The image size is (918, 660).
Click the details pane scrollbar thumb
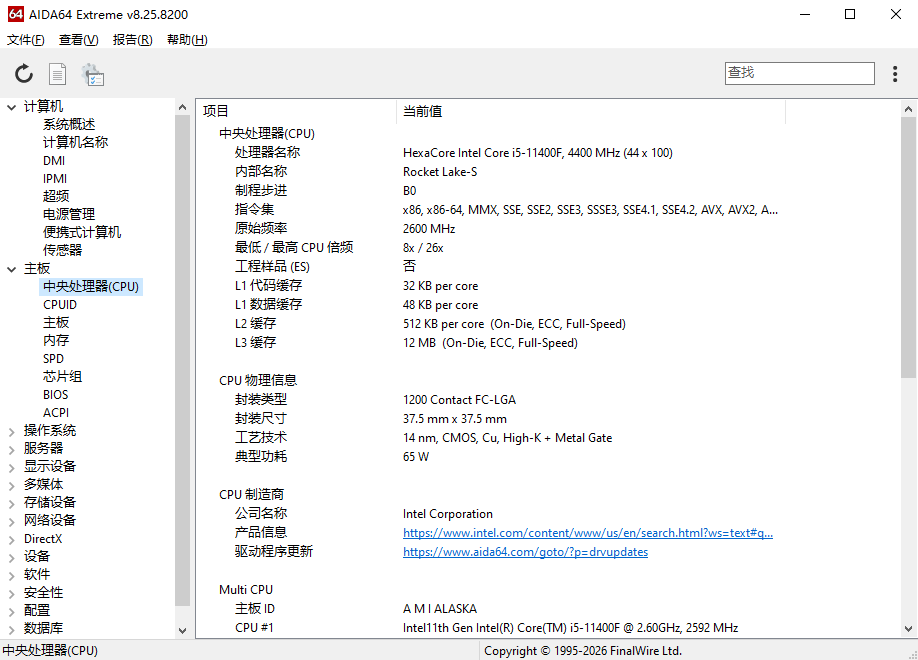tap(908, 248)
